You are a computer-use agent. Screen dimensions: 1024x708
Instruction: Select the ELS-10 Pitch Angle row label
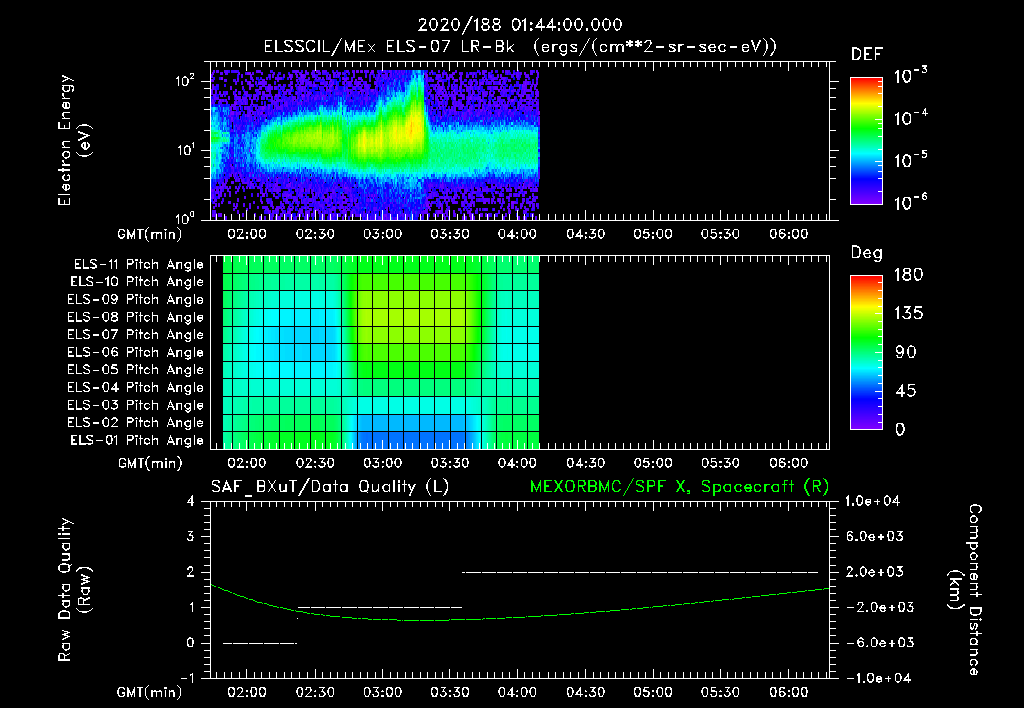pos(137,282)
